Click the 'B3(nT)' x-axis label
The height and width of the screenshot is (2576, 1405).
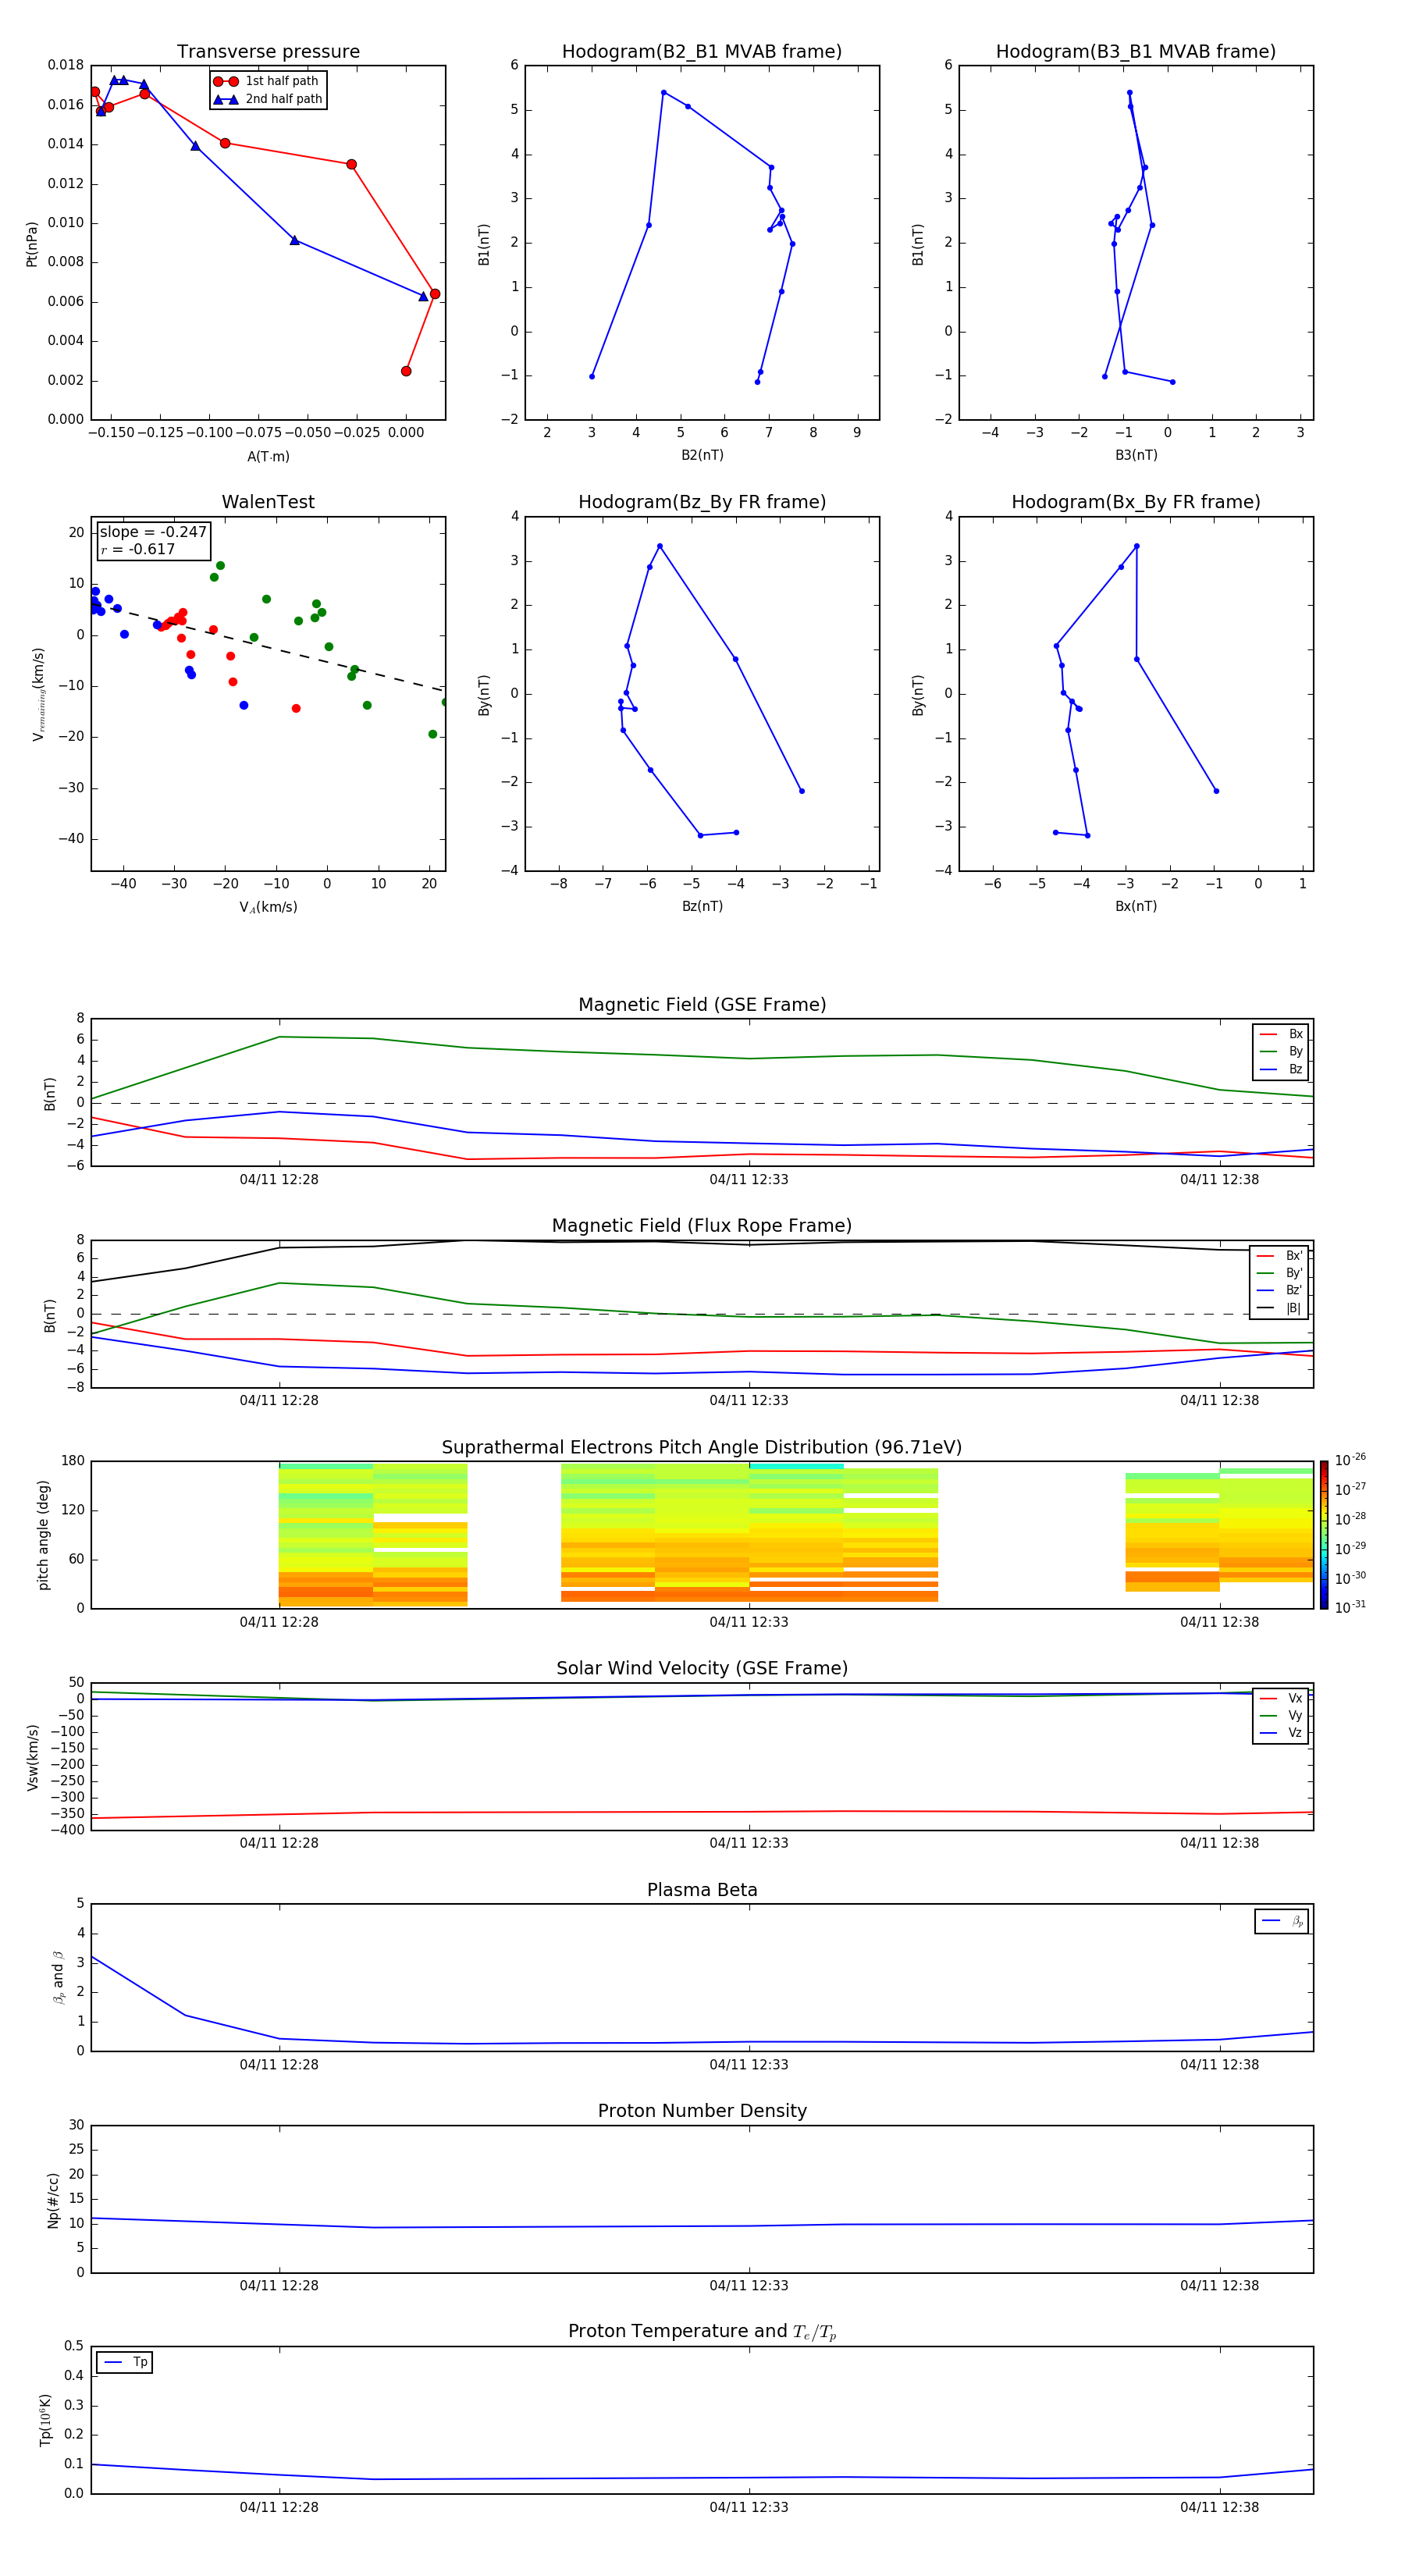(1136, 455)
